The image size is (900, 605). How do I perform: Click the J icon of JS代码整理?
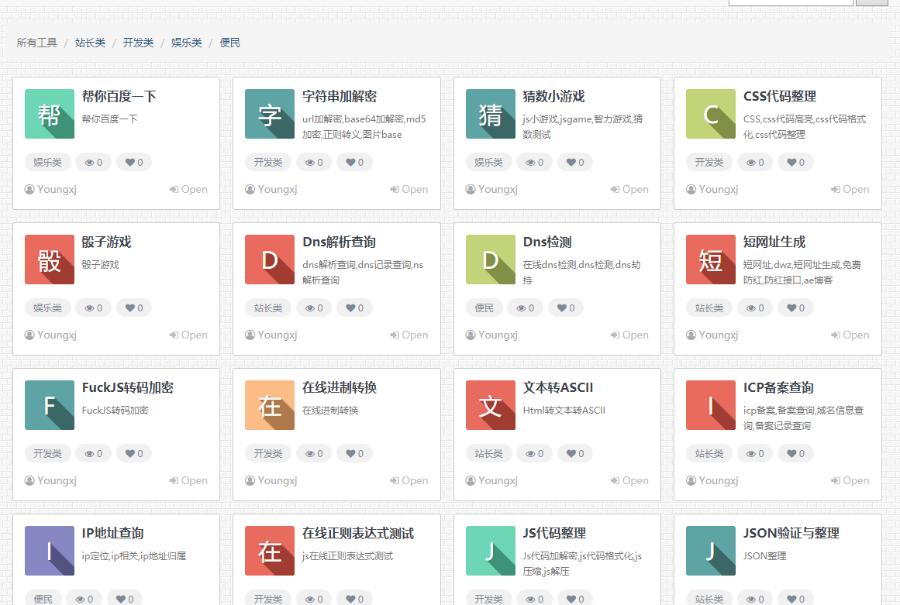pyautogui.click(x=490, y=551)
